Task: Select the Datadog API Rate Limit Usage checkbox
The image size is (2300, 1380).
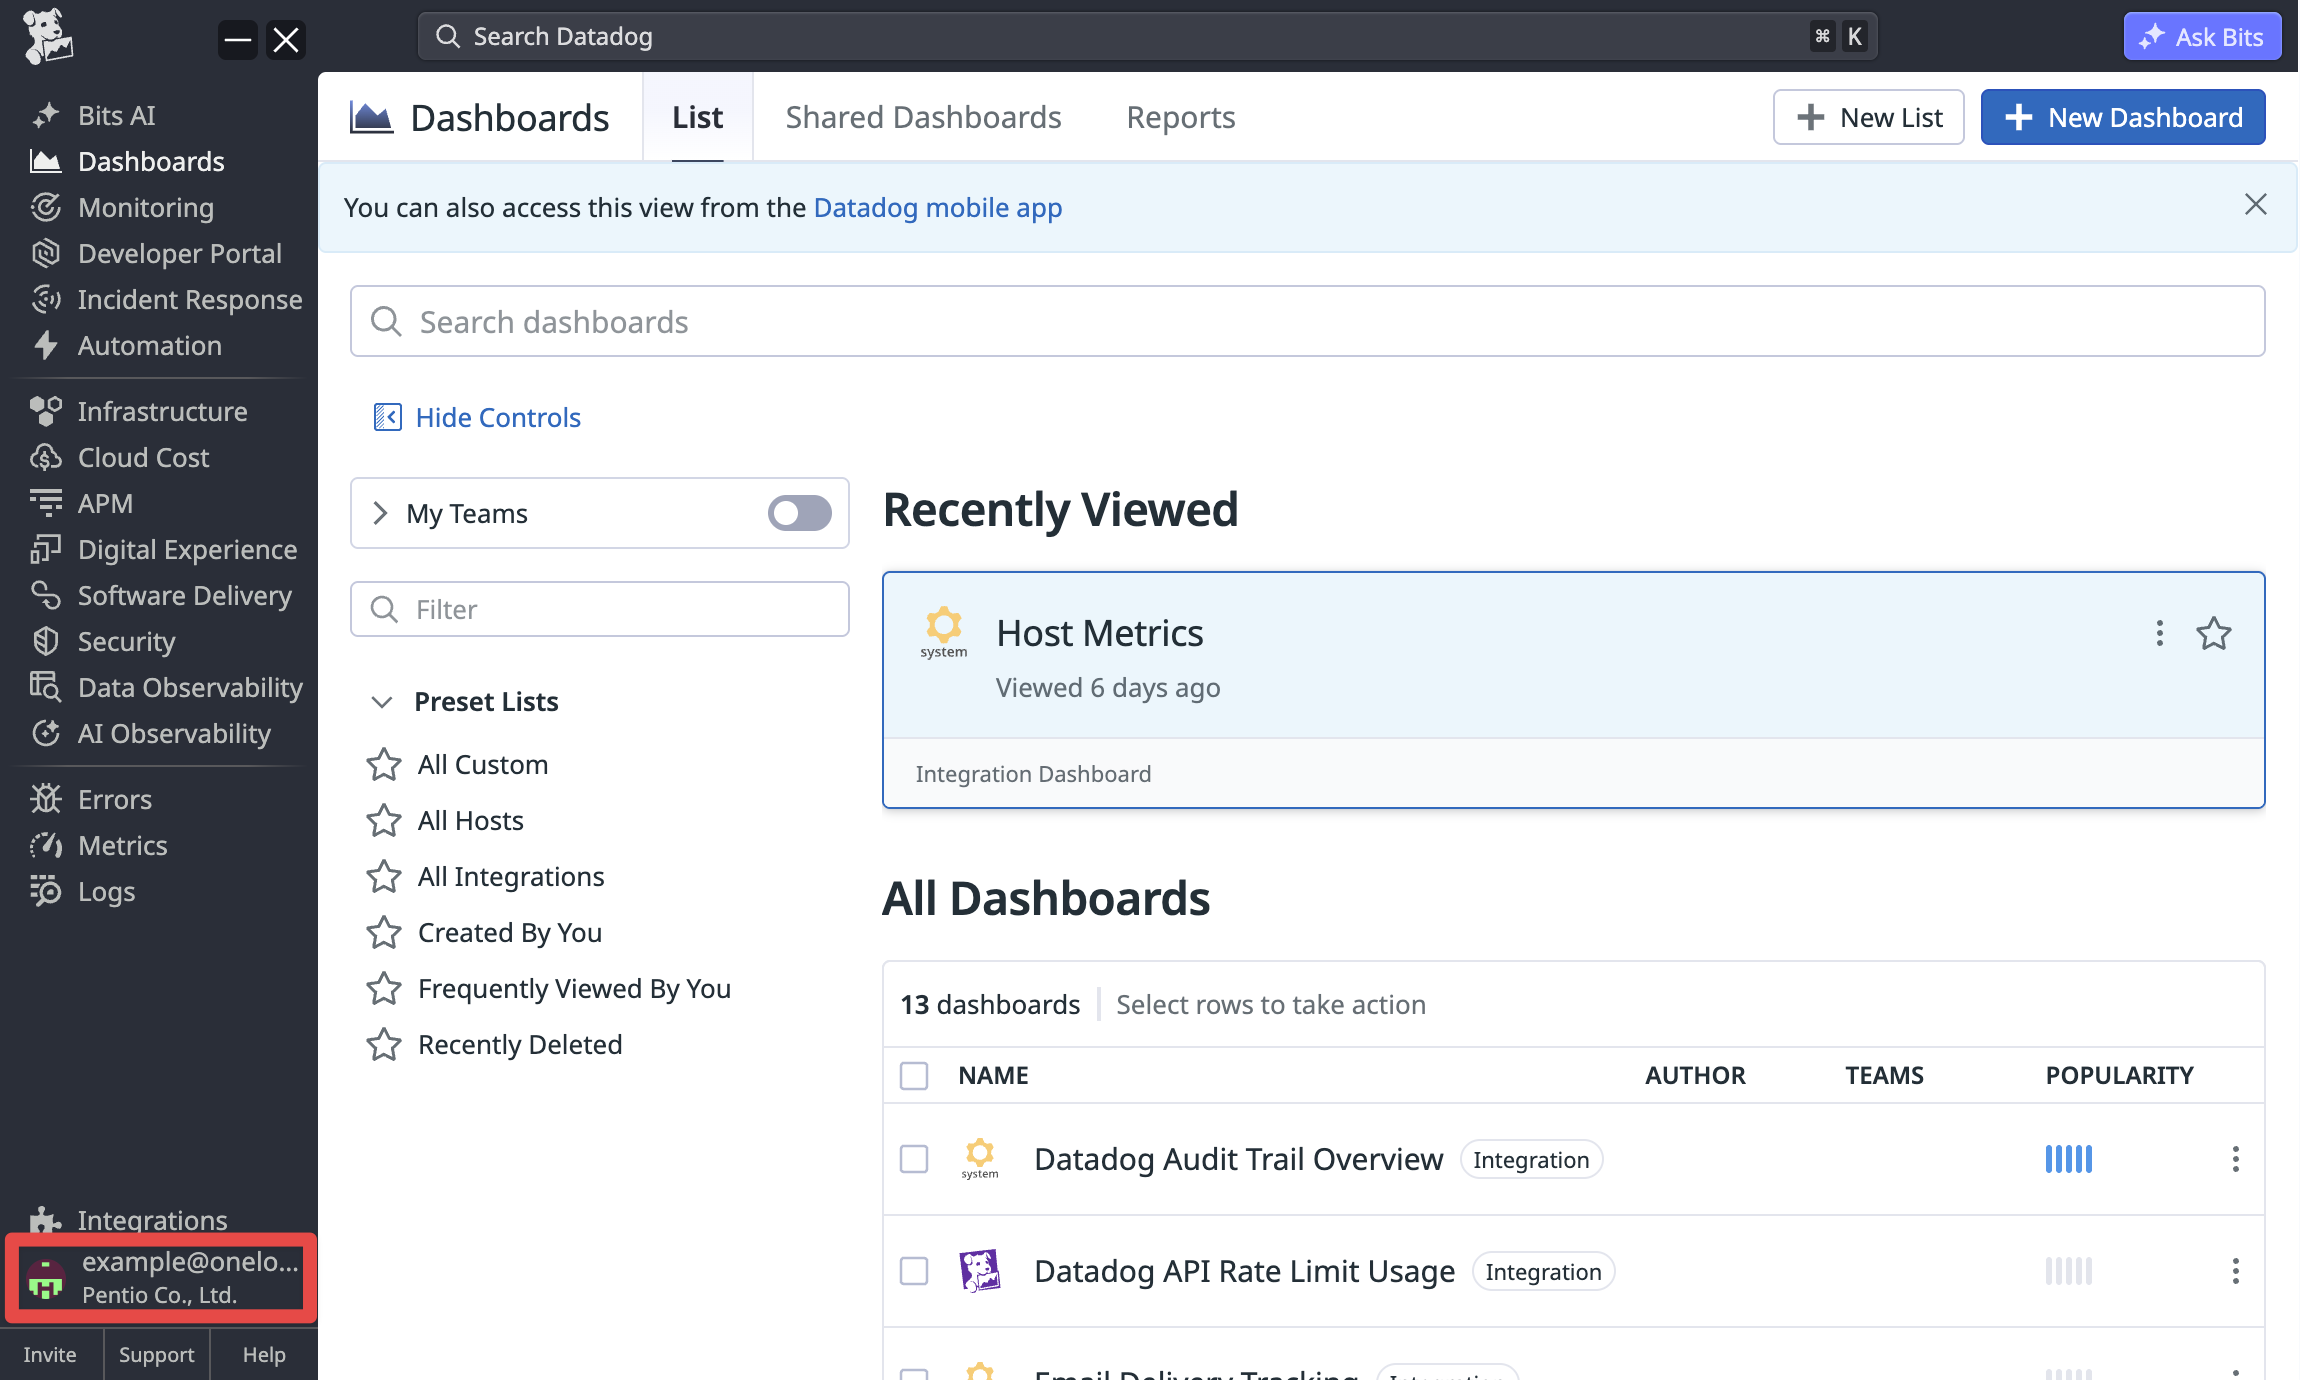Action: [914, 1271]
